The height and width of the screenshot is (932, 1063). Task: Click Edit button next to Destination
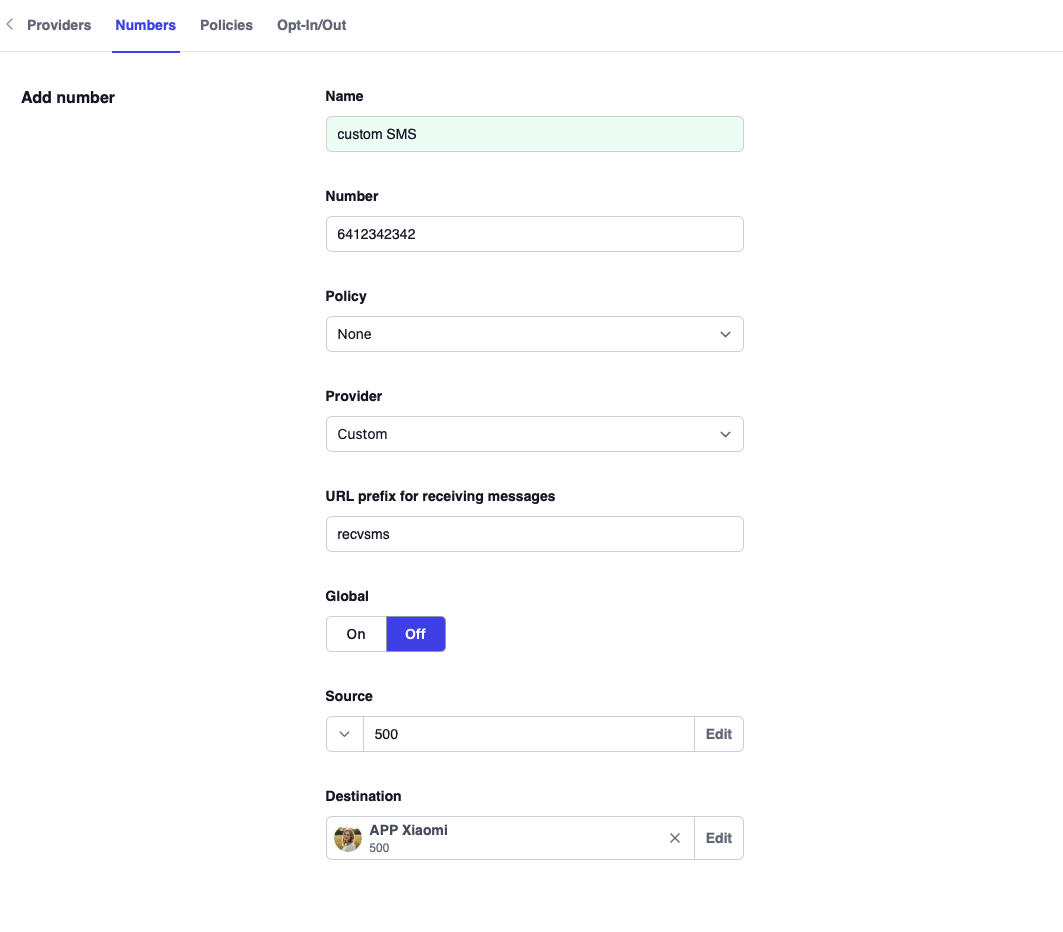719,838
